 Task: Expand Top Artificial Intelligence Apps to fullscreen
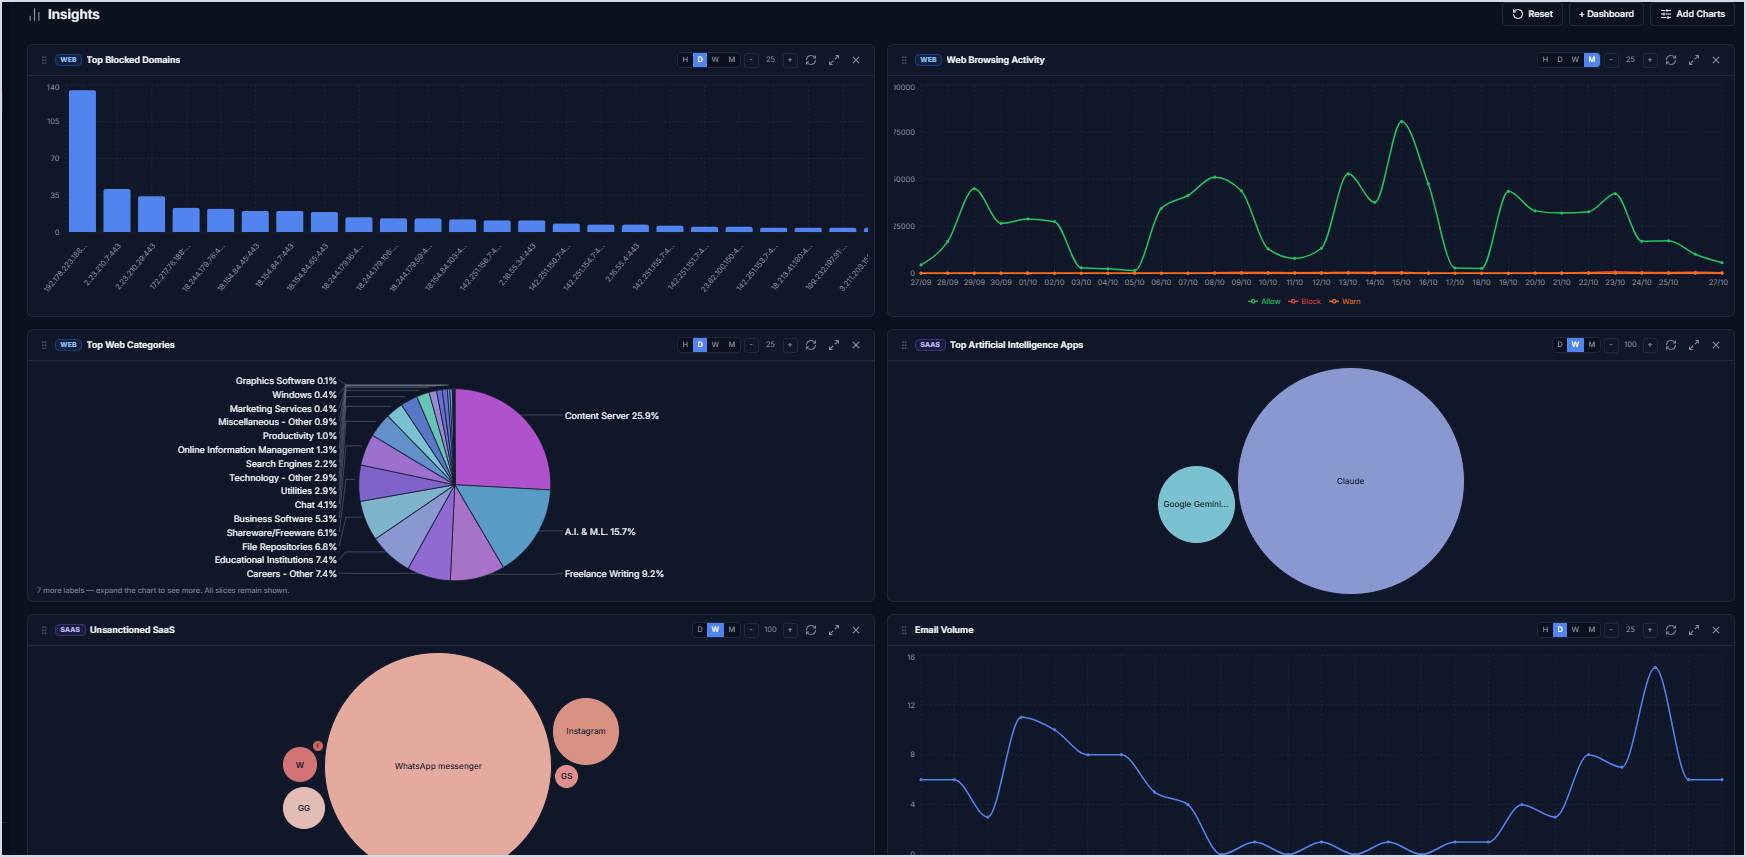tap(1694, 345)
